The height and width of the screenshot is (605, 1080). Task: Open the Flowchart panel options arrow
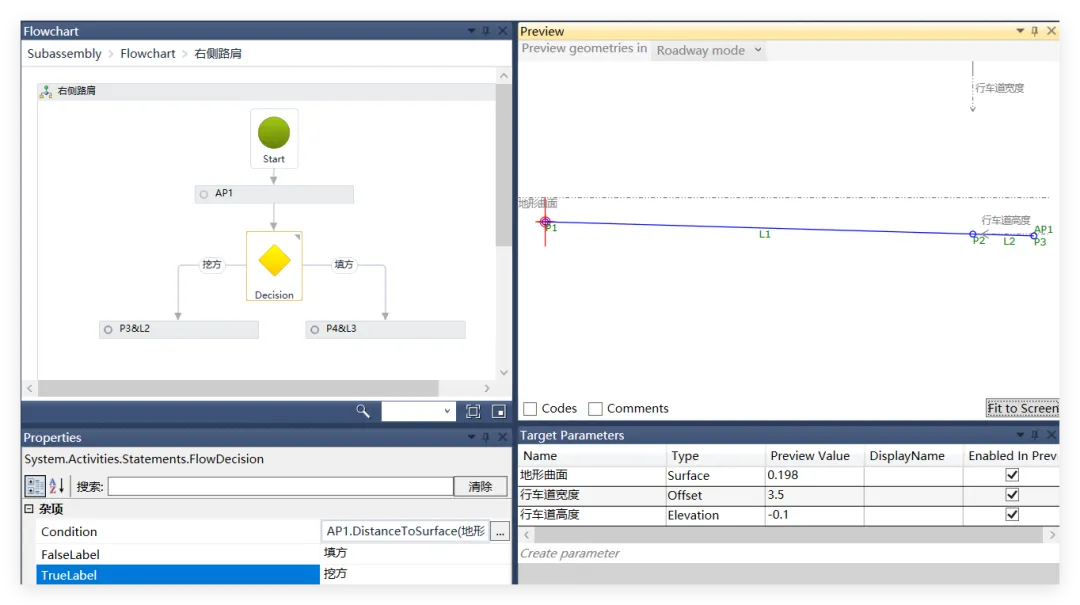(x=471, y=31)
